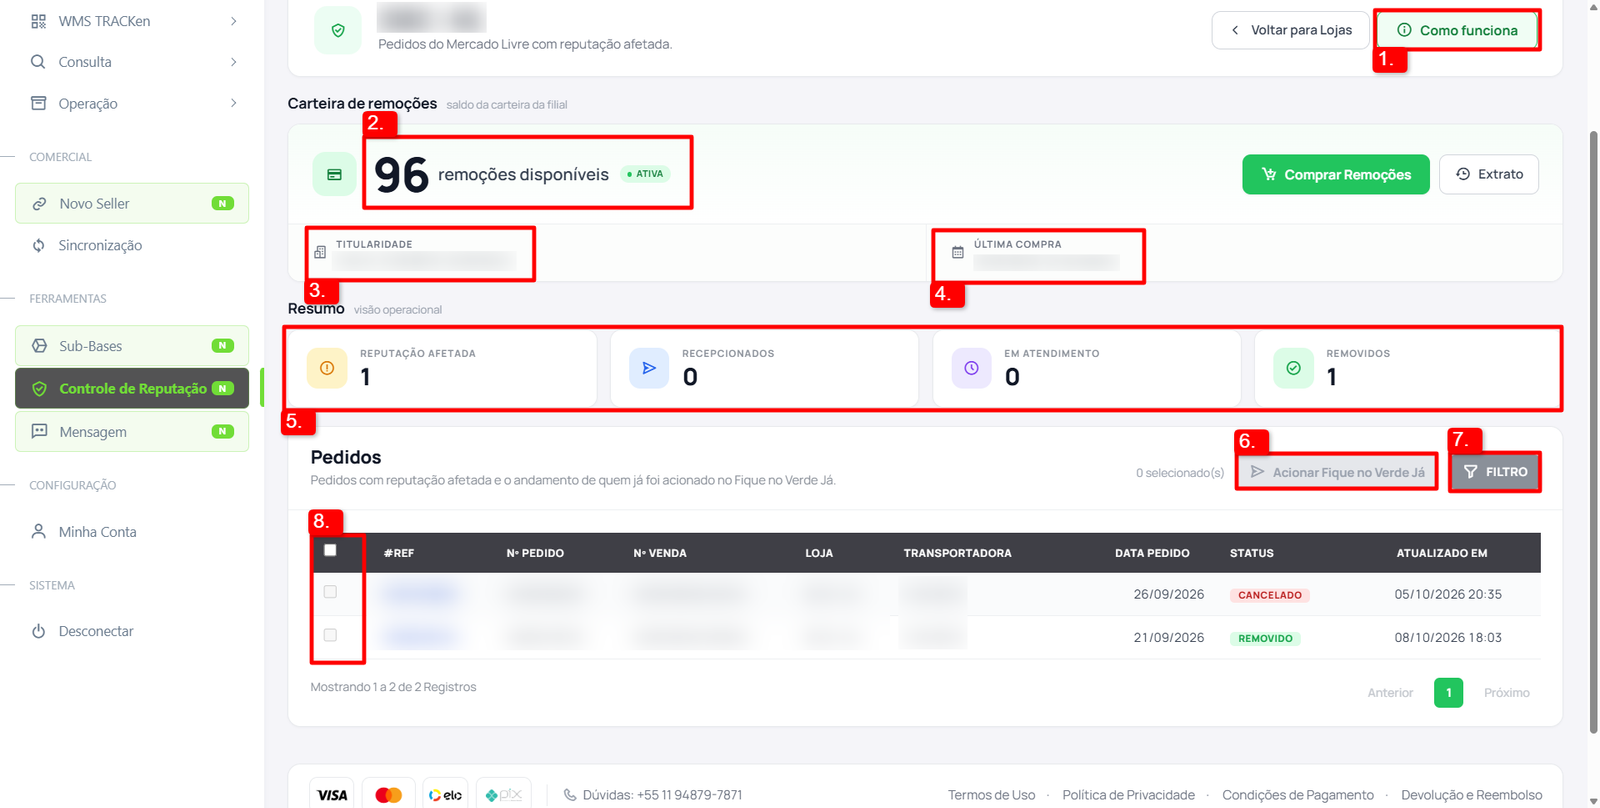Click the Reputação Afetada warning icon
The image size is (1600, 808).
[x=327, y=368]
